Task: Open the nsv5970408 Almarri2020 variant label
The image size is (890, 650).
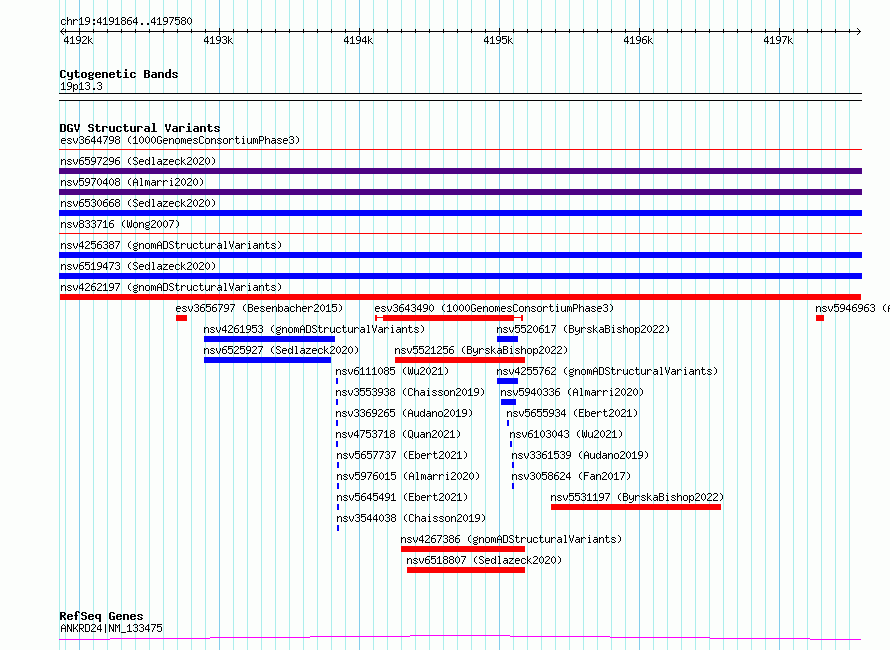Action: click(x=132, y=182)
